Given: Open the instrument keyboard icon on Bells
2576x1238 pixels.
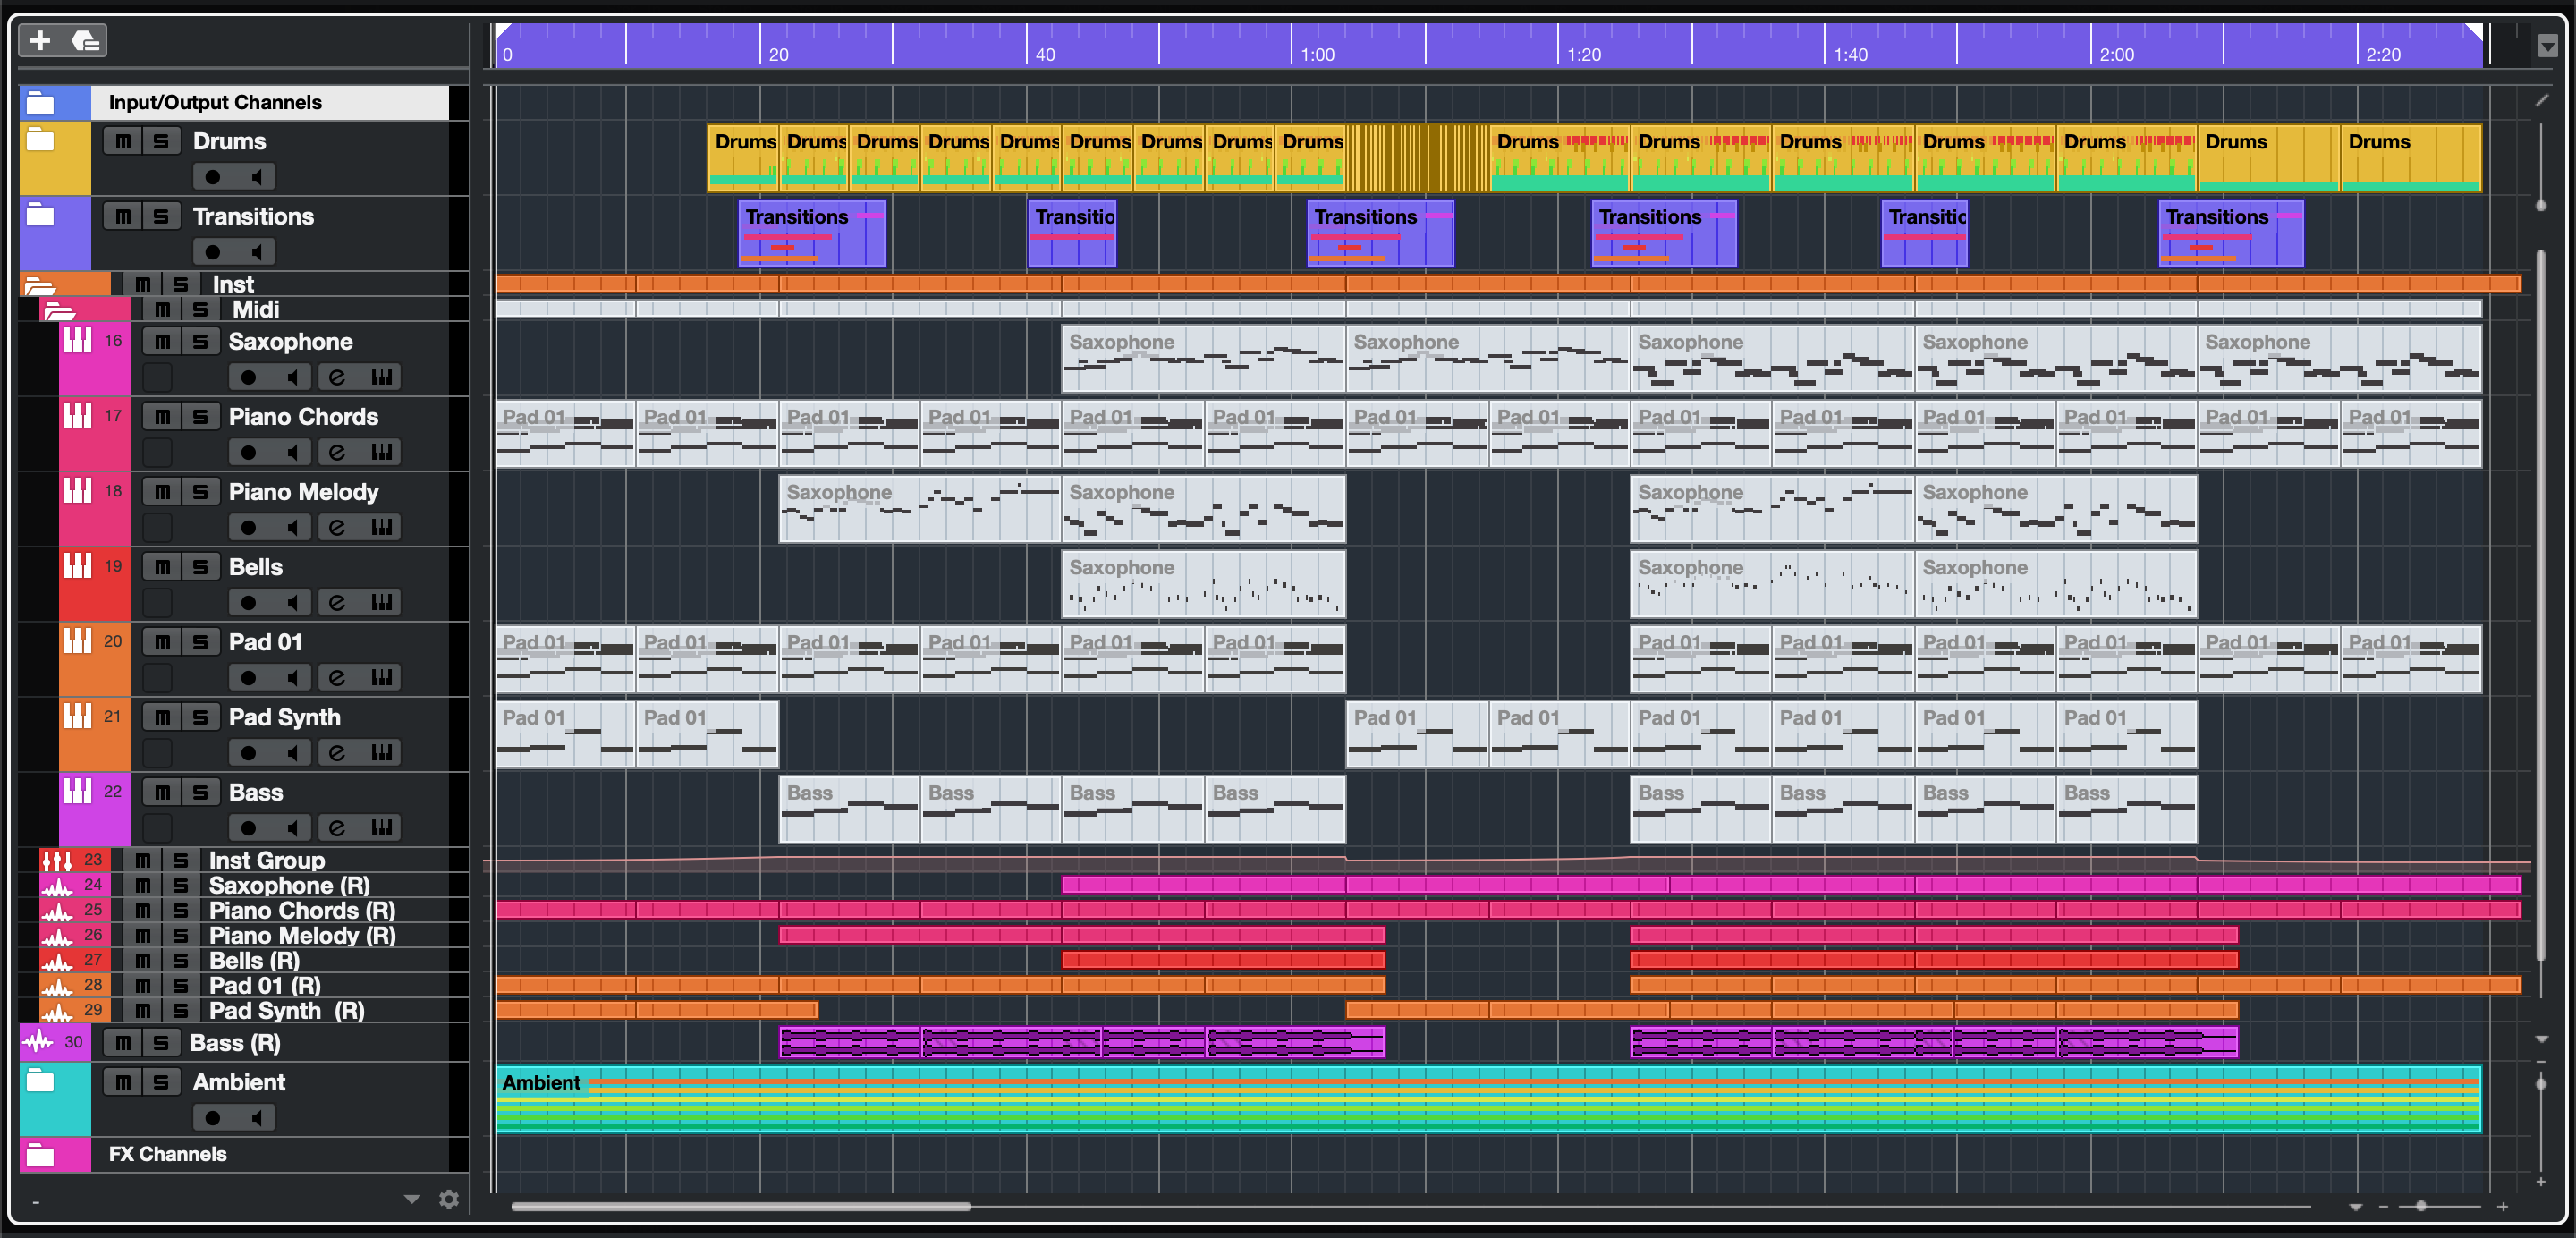Looking at the screenshot, I should [x=381, y=602].
